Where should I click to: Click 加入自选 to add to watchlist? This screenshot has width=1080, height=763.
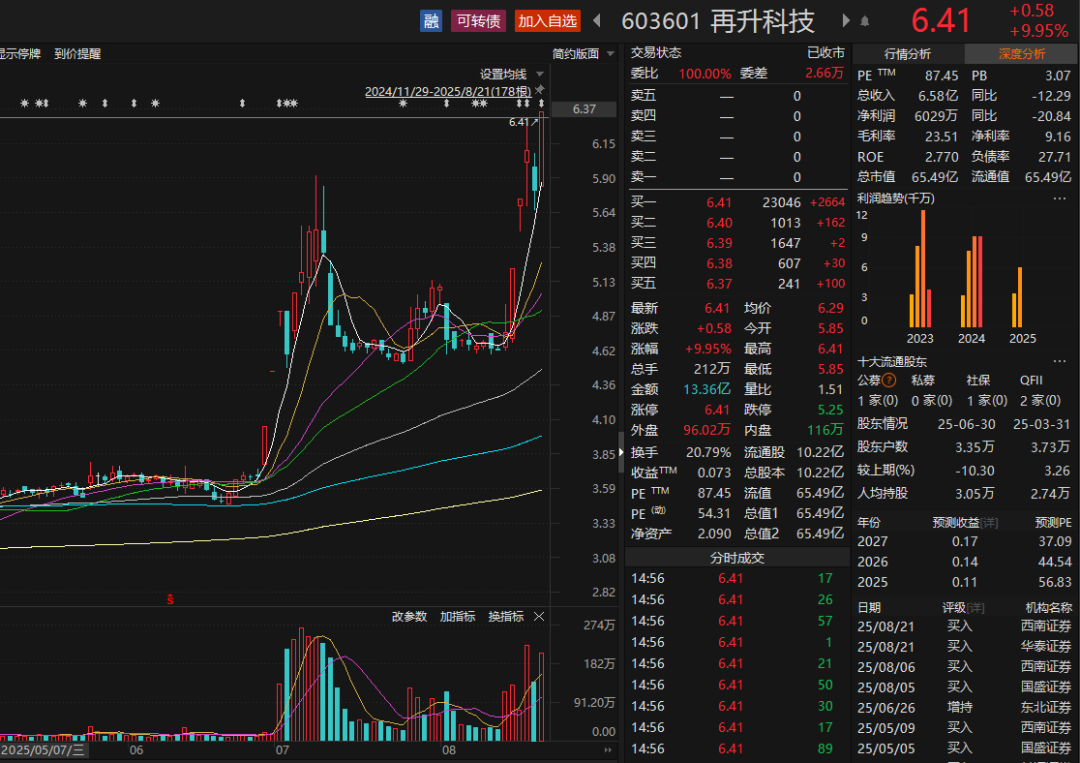tap(547, 20)
